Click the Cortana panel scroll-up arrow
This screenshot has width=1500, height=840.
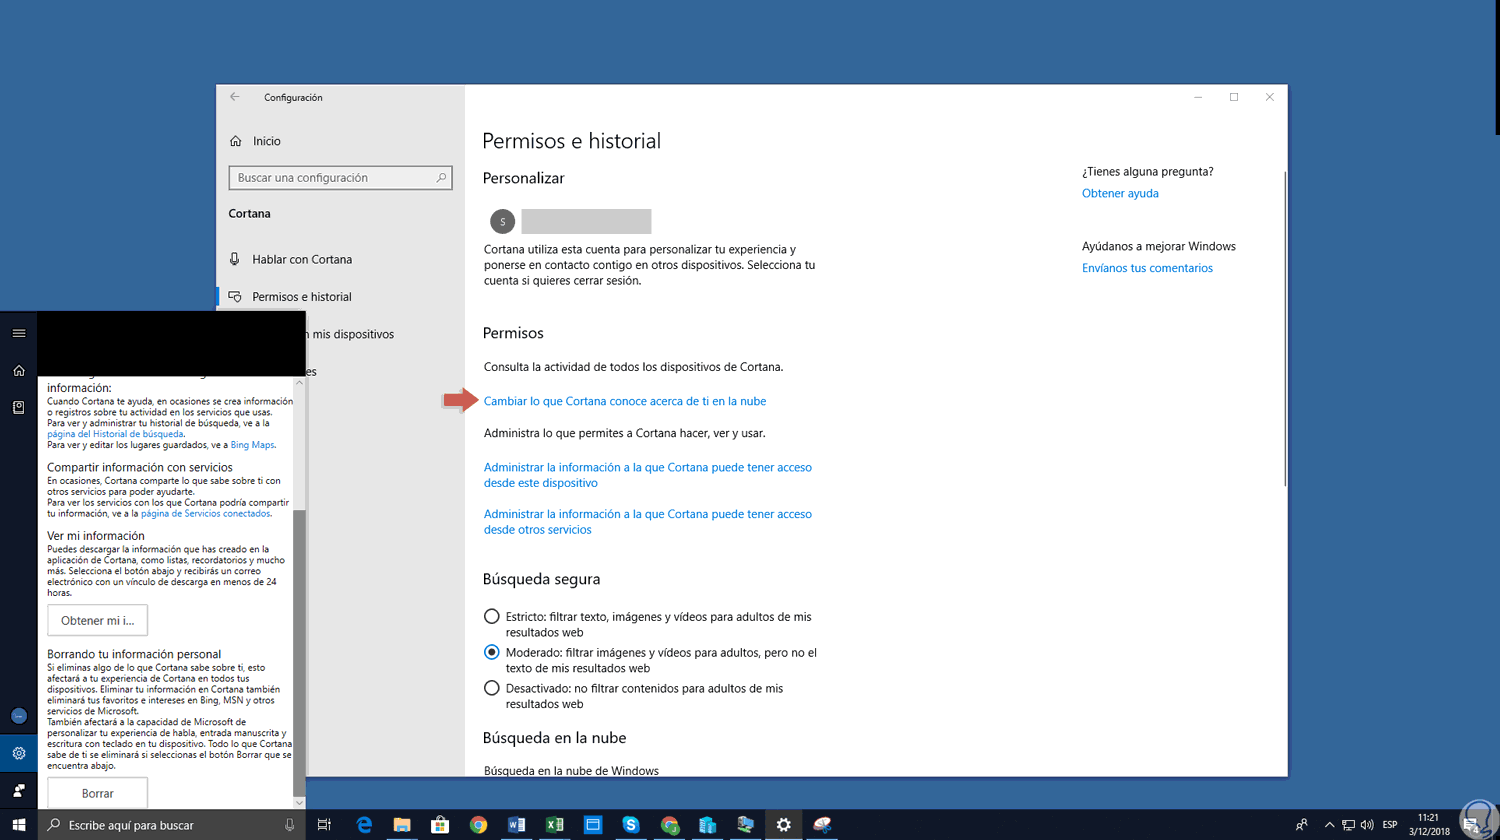(x=299, y=383)
